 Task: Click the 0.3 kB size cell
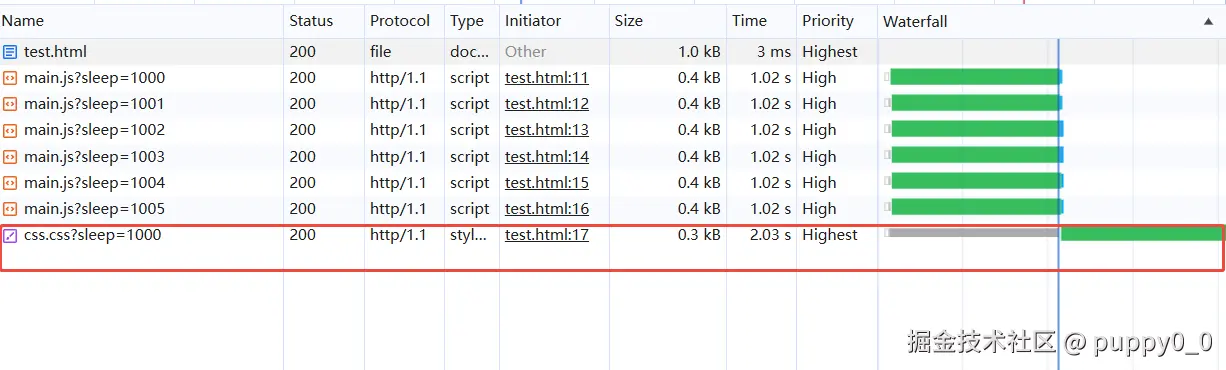click(x=699, y=235)
